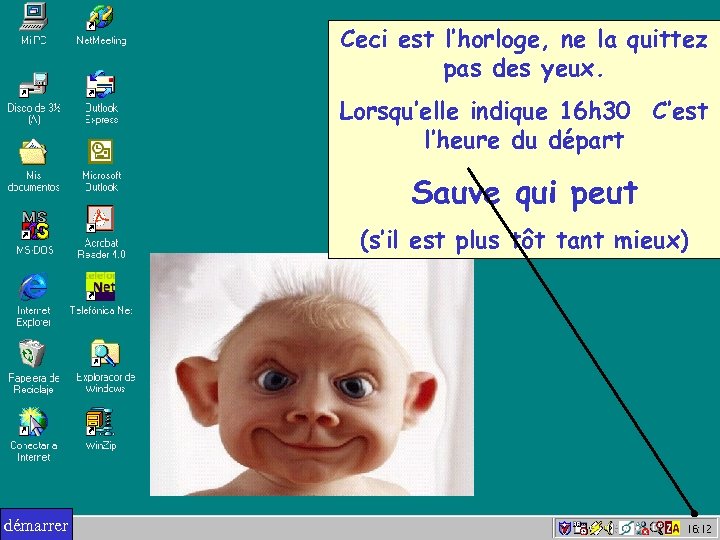Click "(s'il est plus tôt tant mieux)" text

click(x=524, y=240)
